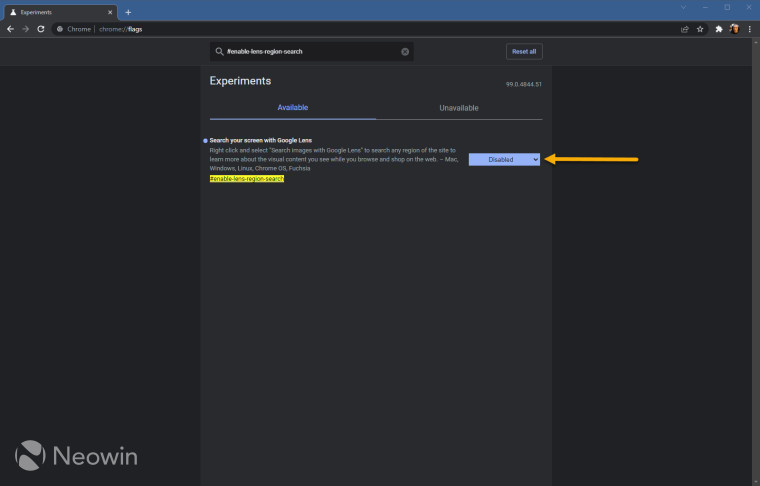Bookmark this tab with the star icon
Screen dimensions: 760x486
tap(700, 29)
